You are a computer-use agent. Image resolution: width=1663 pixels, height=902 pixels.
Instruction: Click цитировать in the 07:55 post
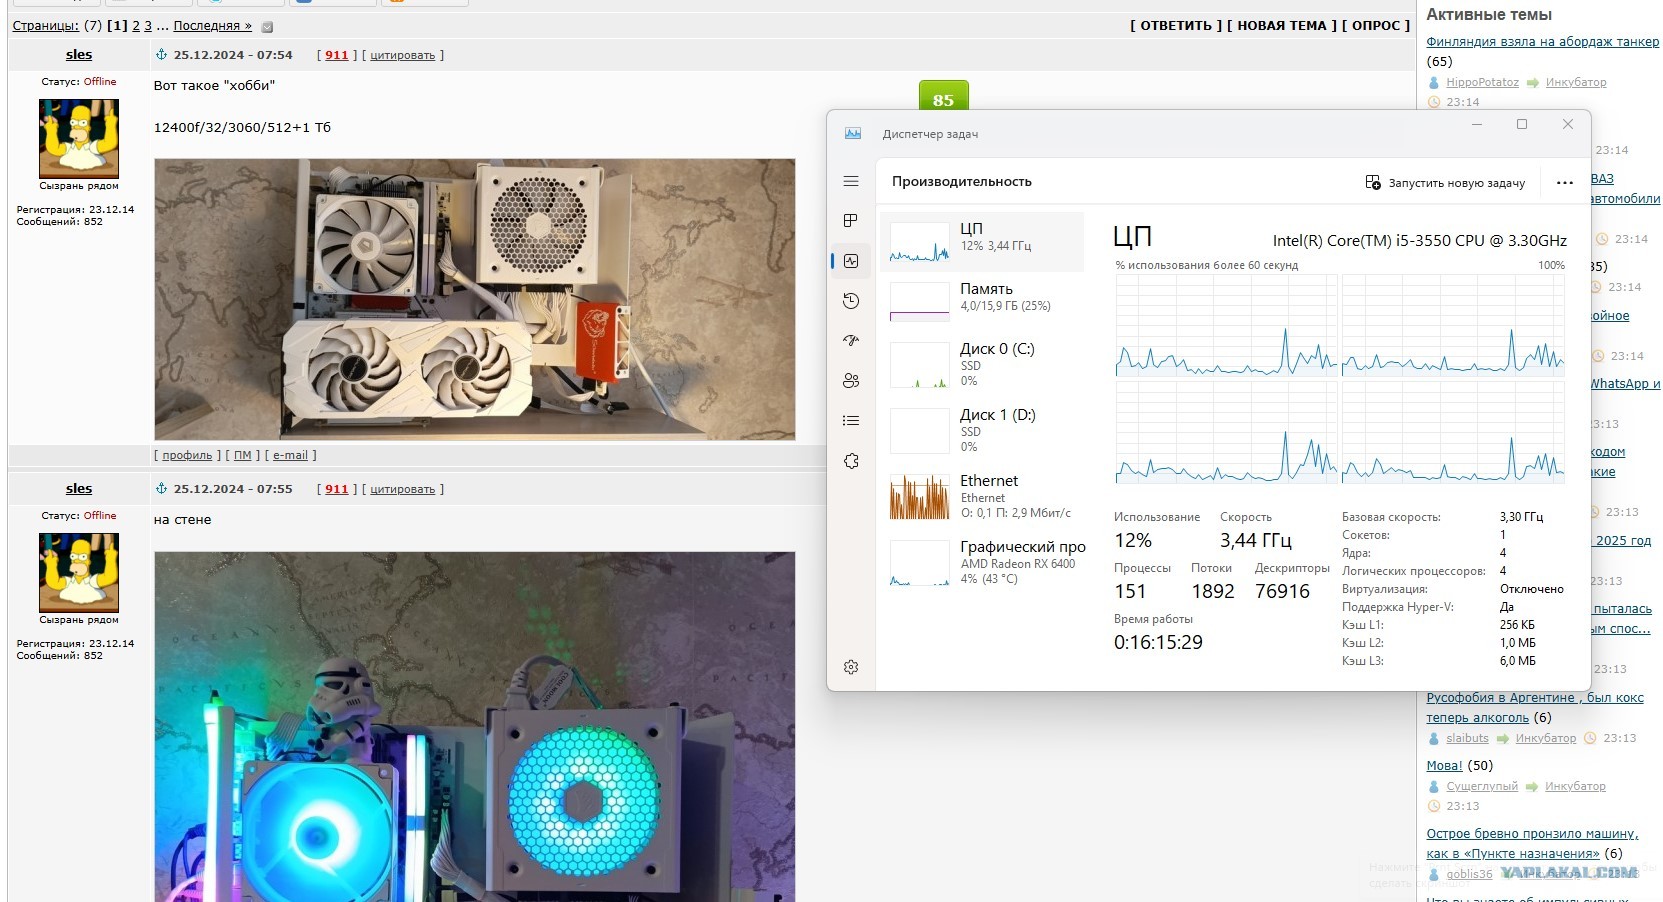pyautogui.click(x=402, y=490)
